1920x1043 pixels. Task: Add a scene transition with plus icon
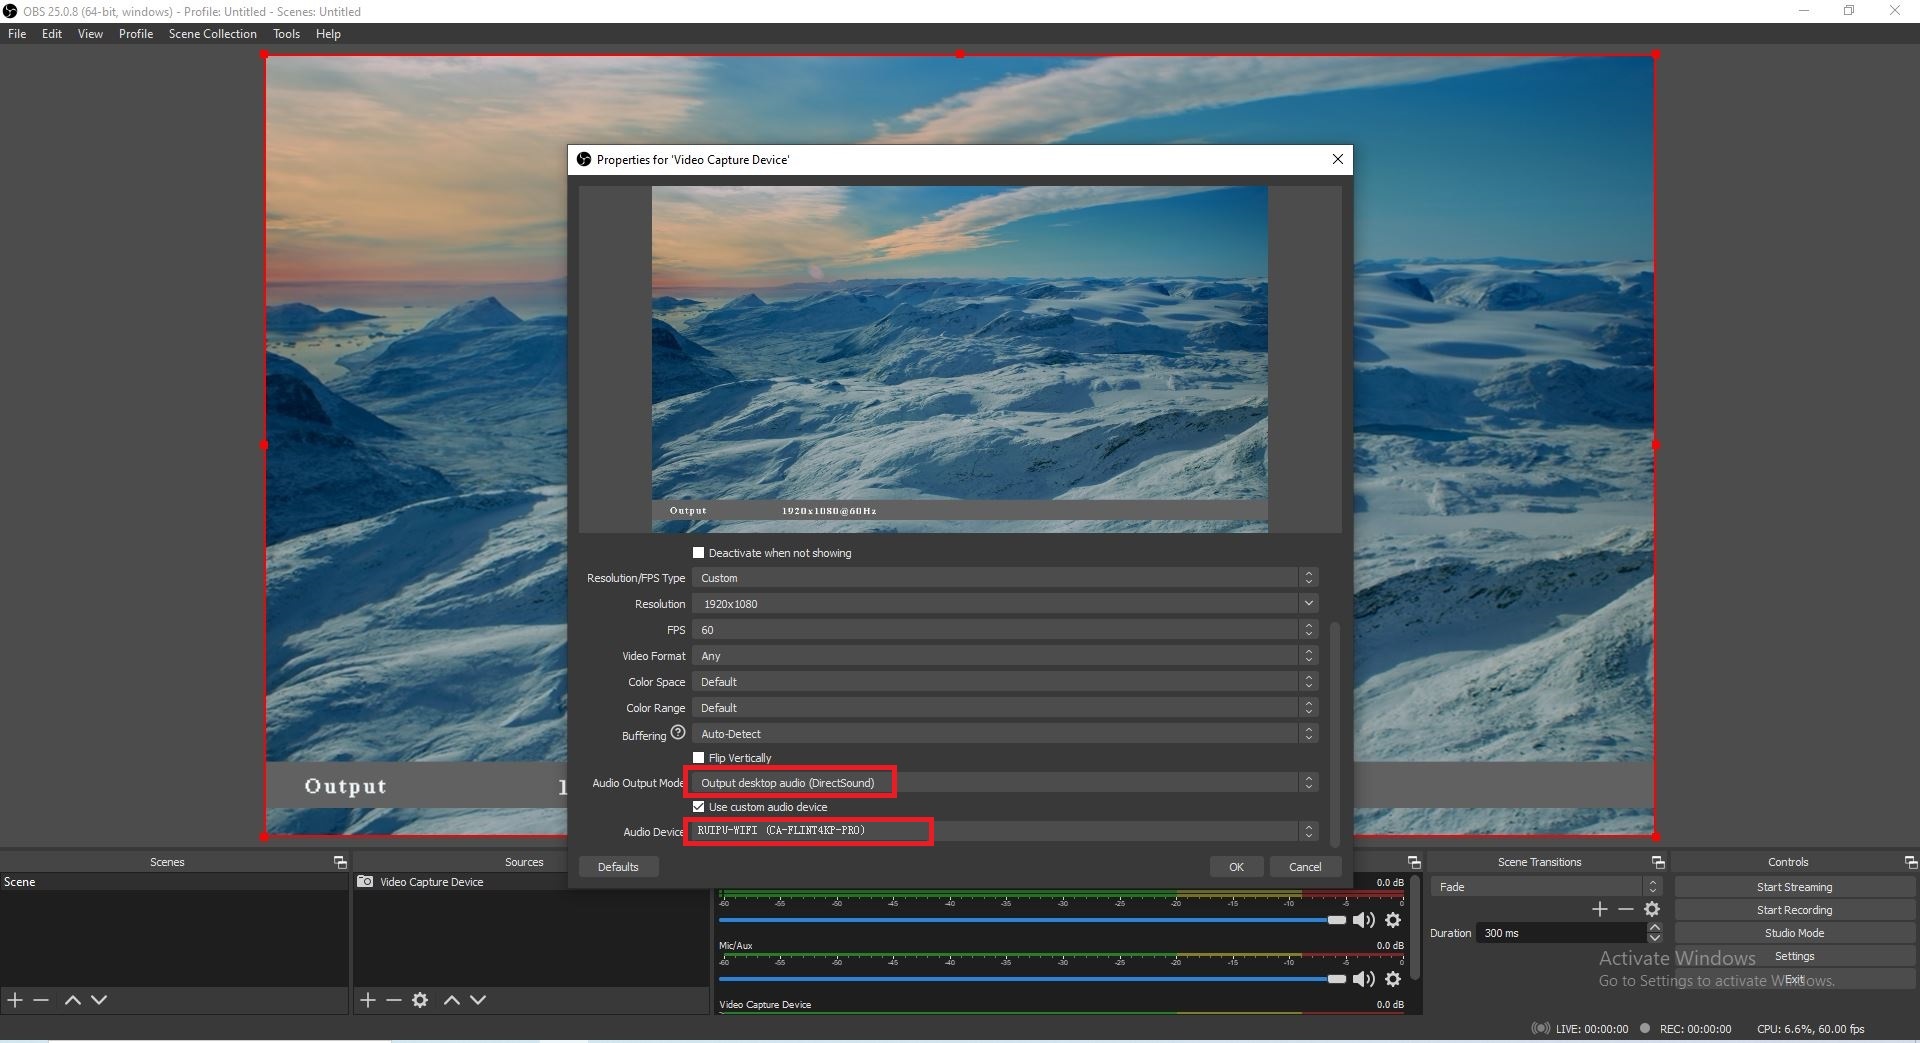pyautogui.click(x=1600, y=909)
